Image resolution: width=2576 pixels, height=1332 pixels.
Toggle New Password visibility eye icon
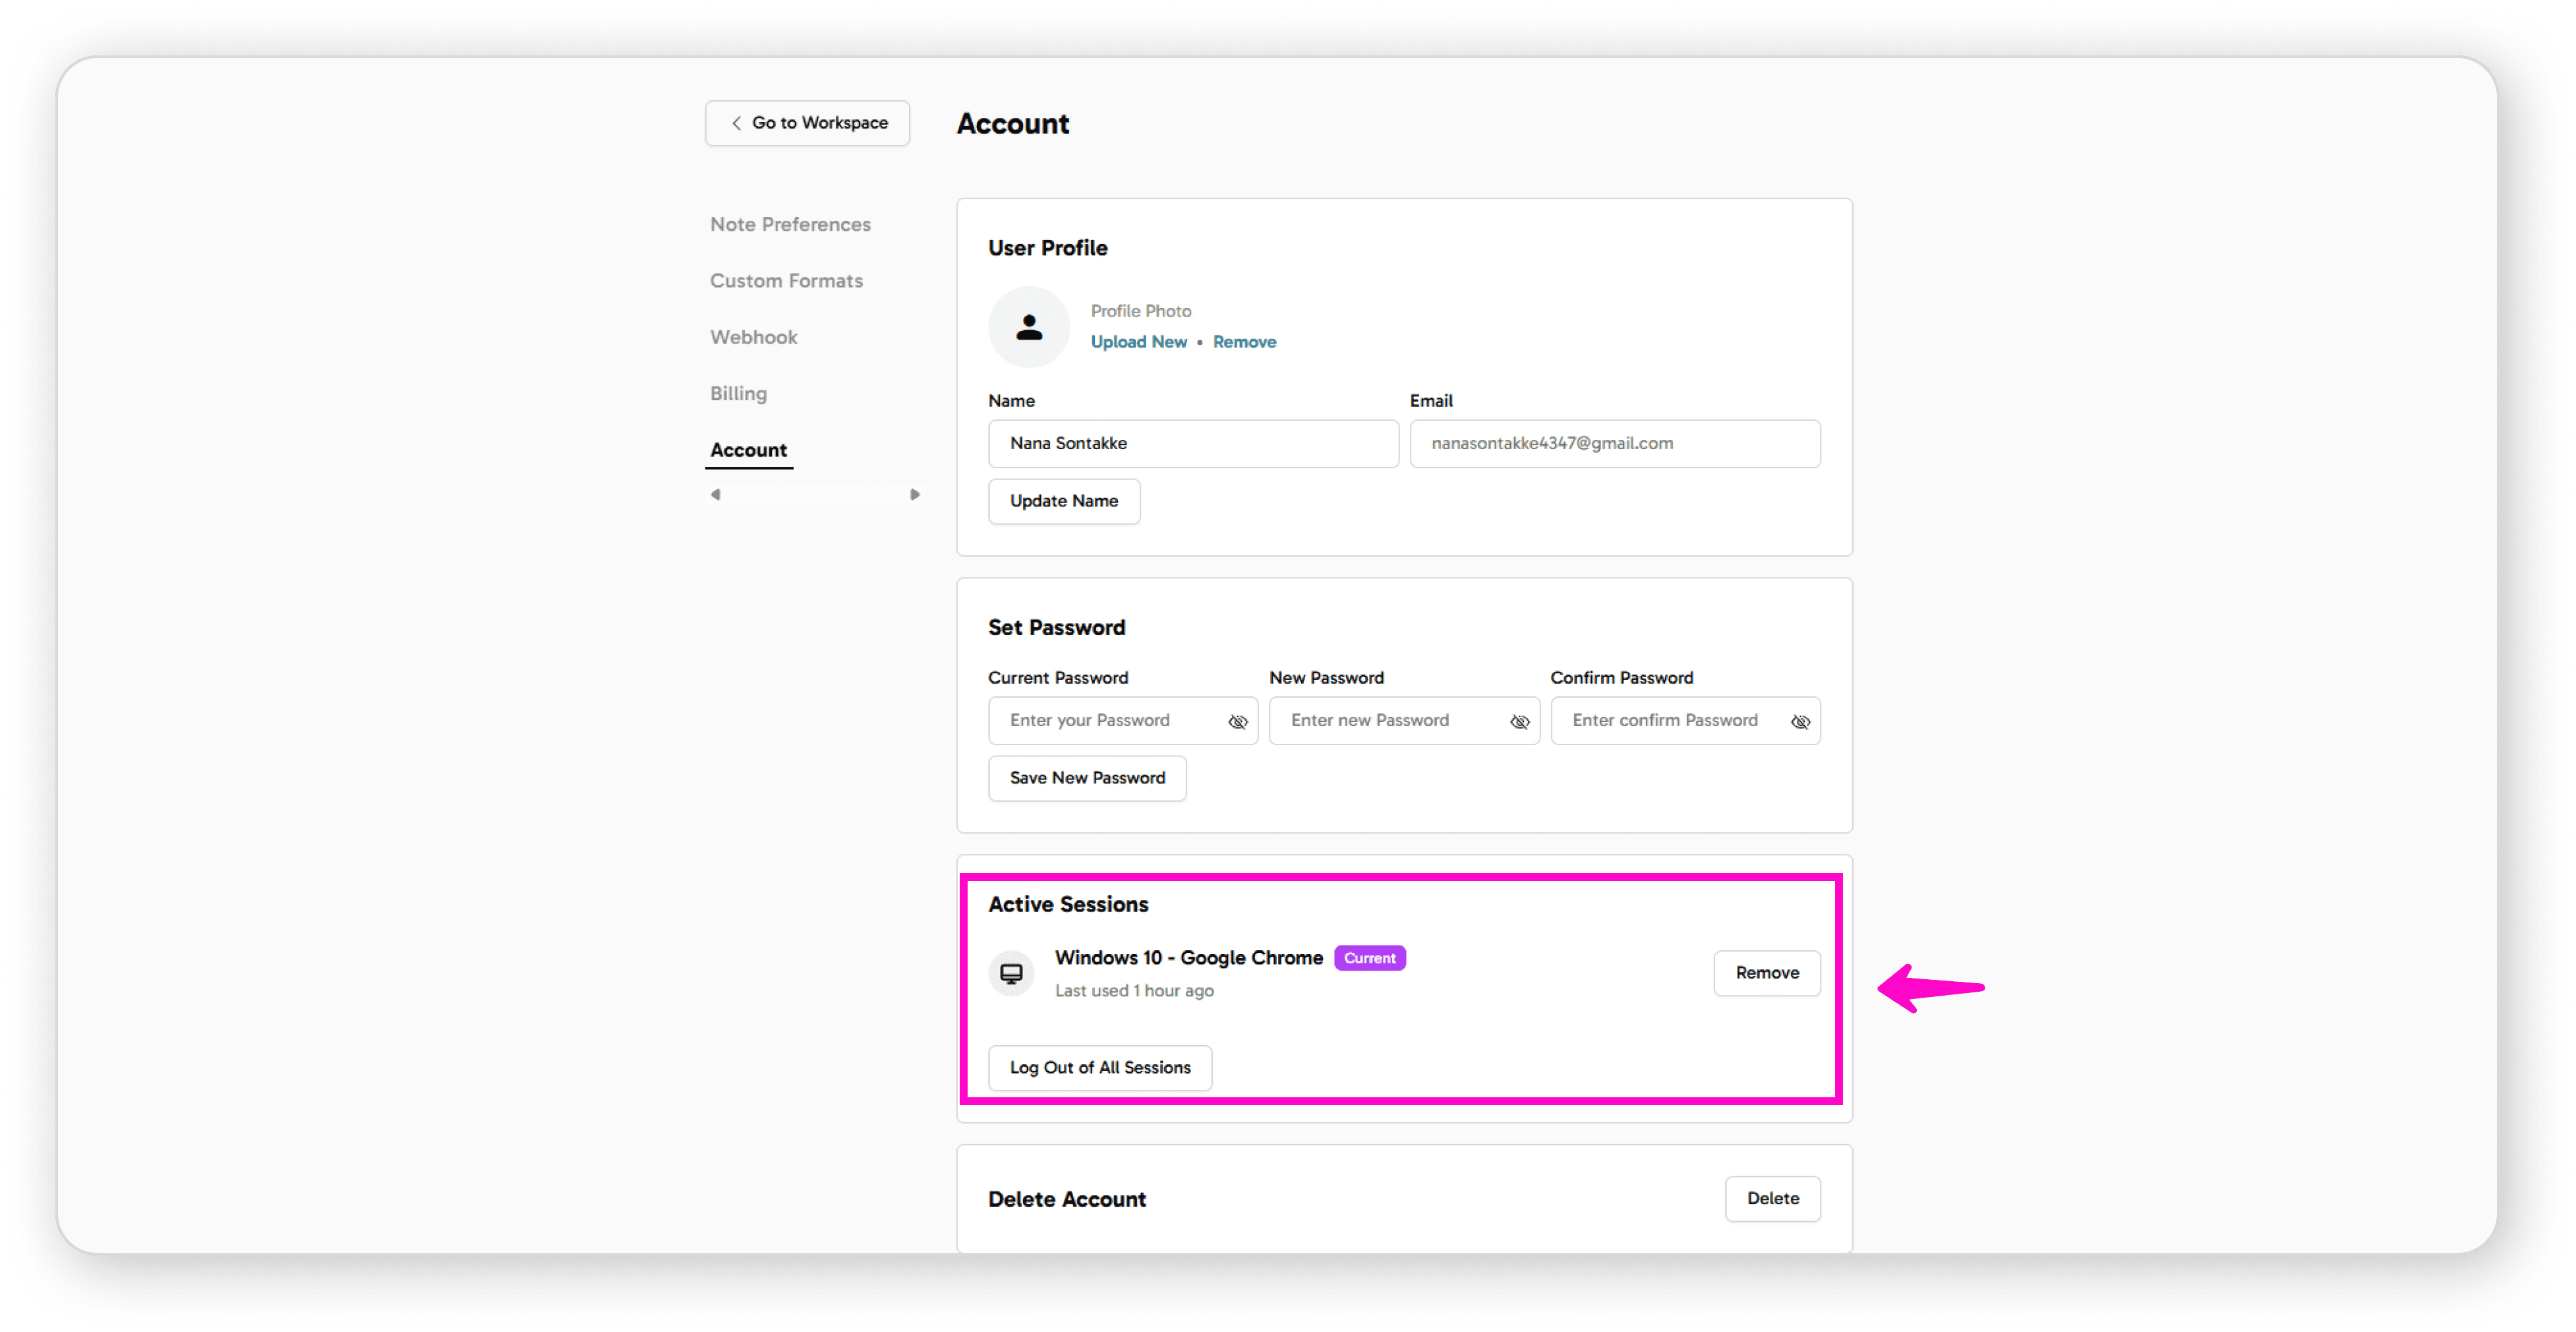1519,721
